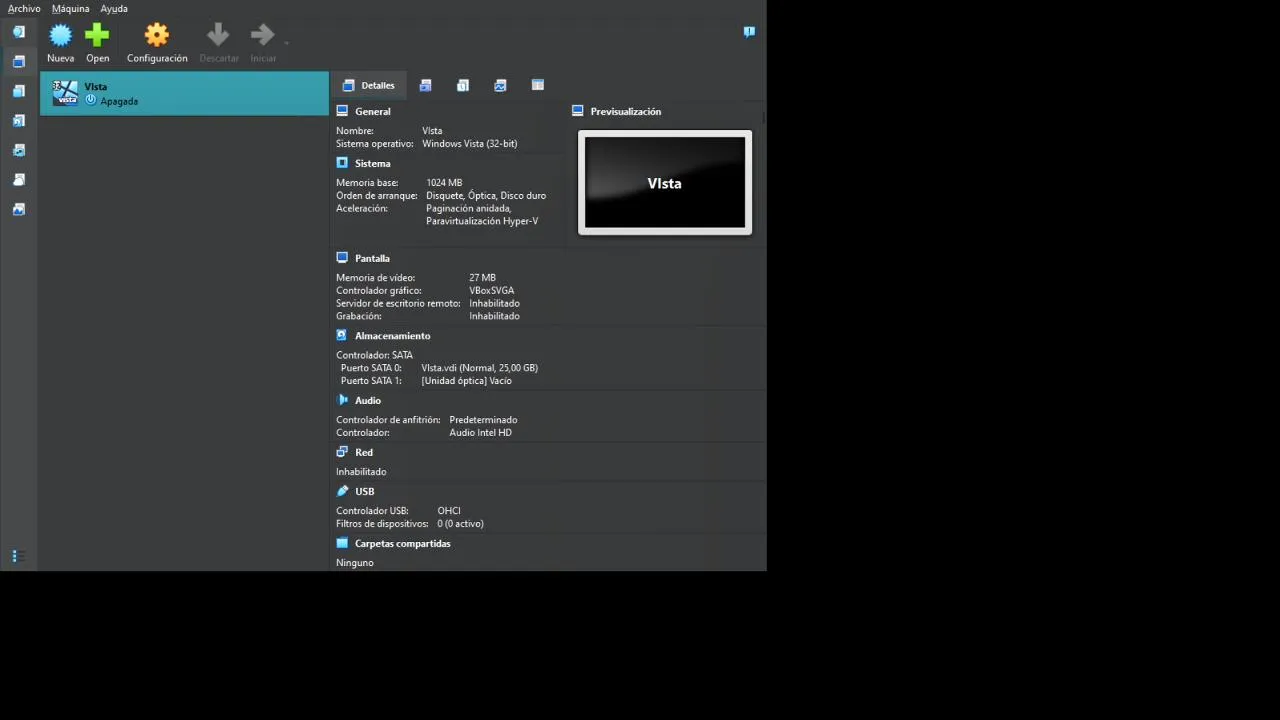Click the Previsualización monitor icon
Image resolution: width=1280 pixels, height=720 pixels.
(x=577, y=111)
